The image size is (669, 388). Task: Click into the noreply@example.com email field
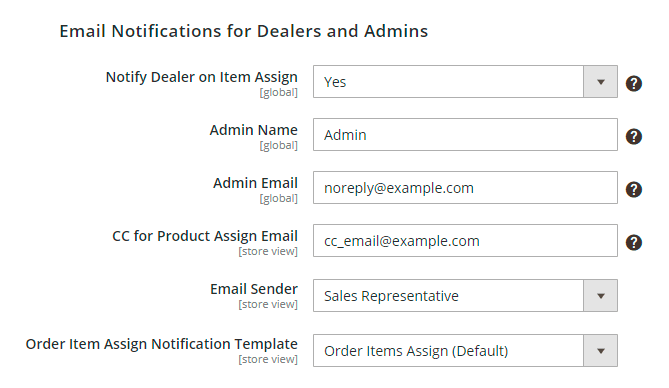(465, 187)
